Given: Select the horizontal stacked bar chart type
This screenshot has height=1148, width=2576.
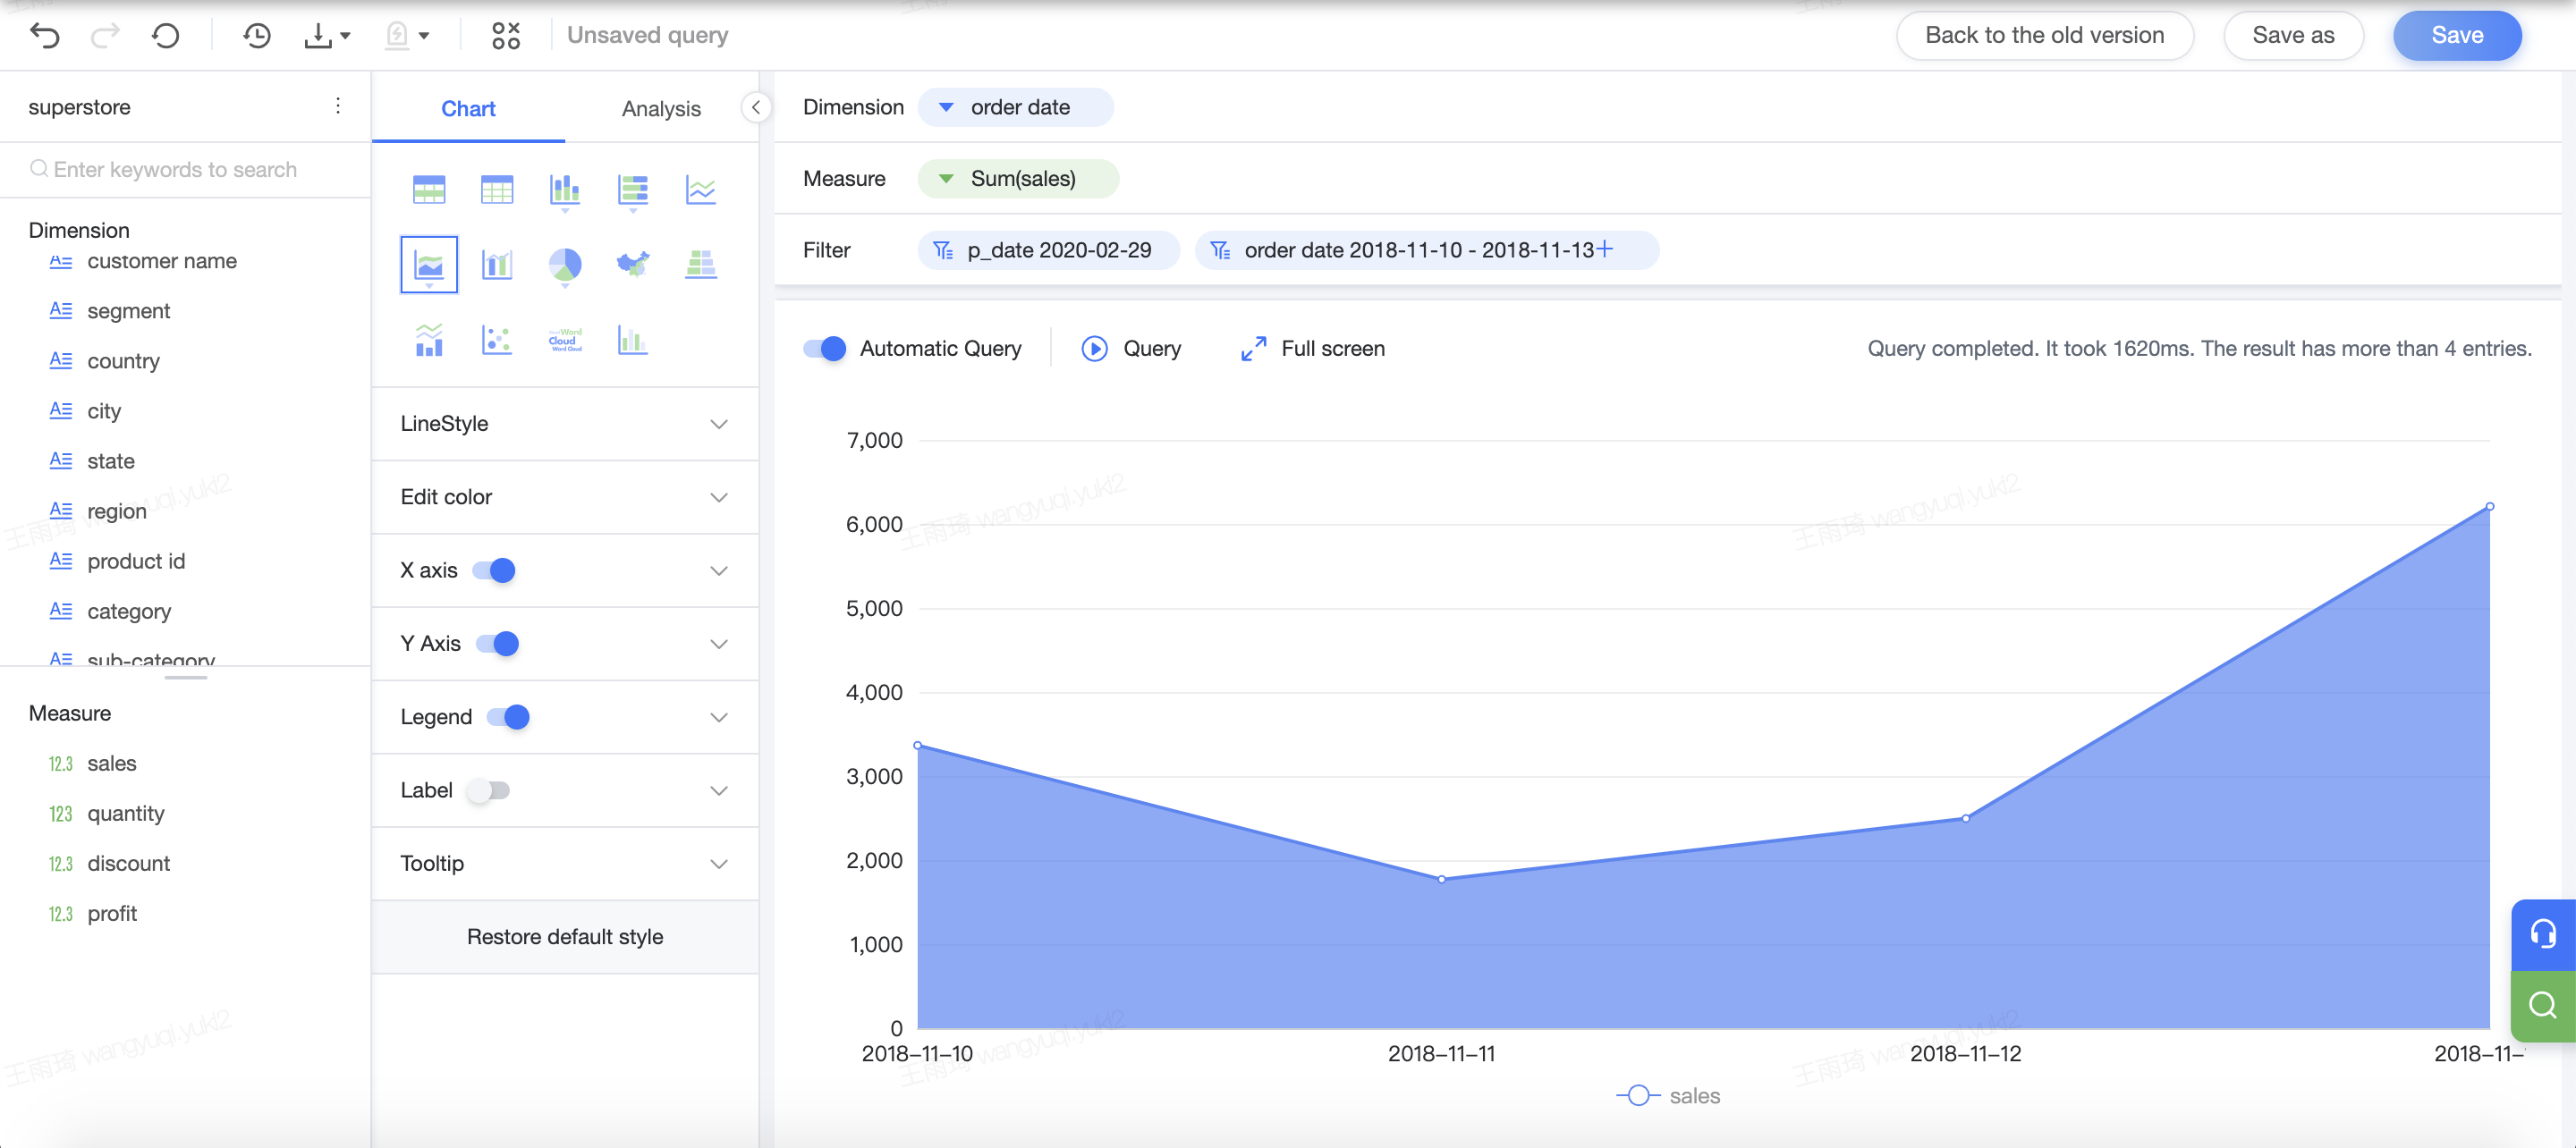Looking at the screenshot, I should (633, 190).
